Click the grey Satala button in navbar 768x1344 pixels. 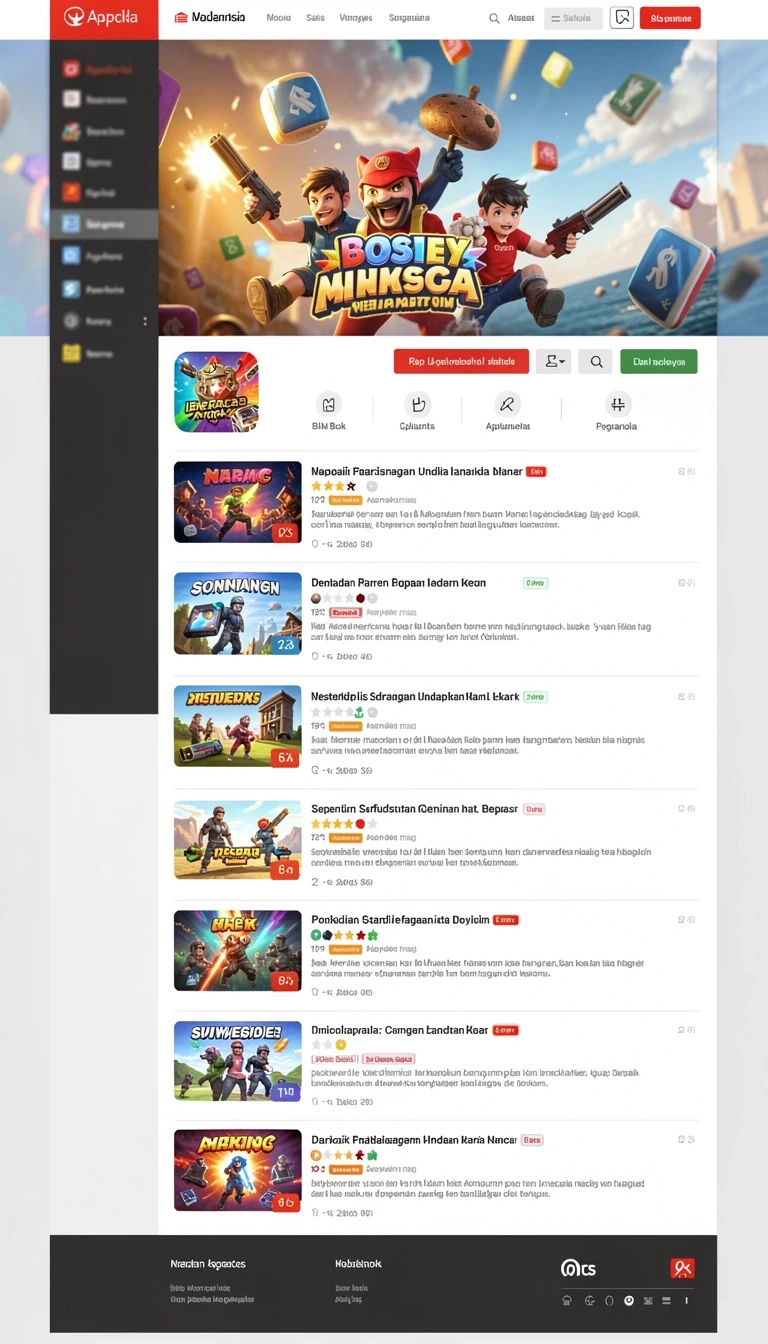pyautogui.click(x=573, y=18)
